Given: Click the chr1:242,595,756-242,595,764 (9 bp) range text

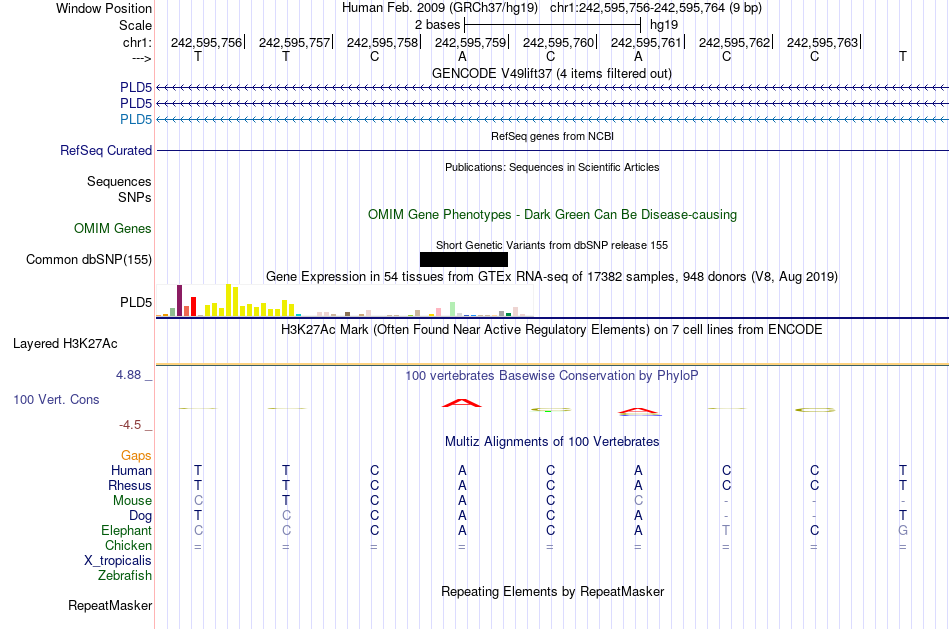Looking at the screenshot, I should 656,8.
